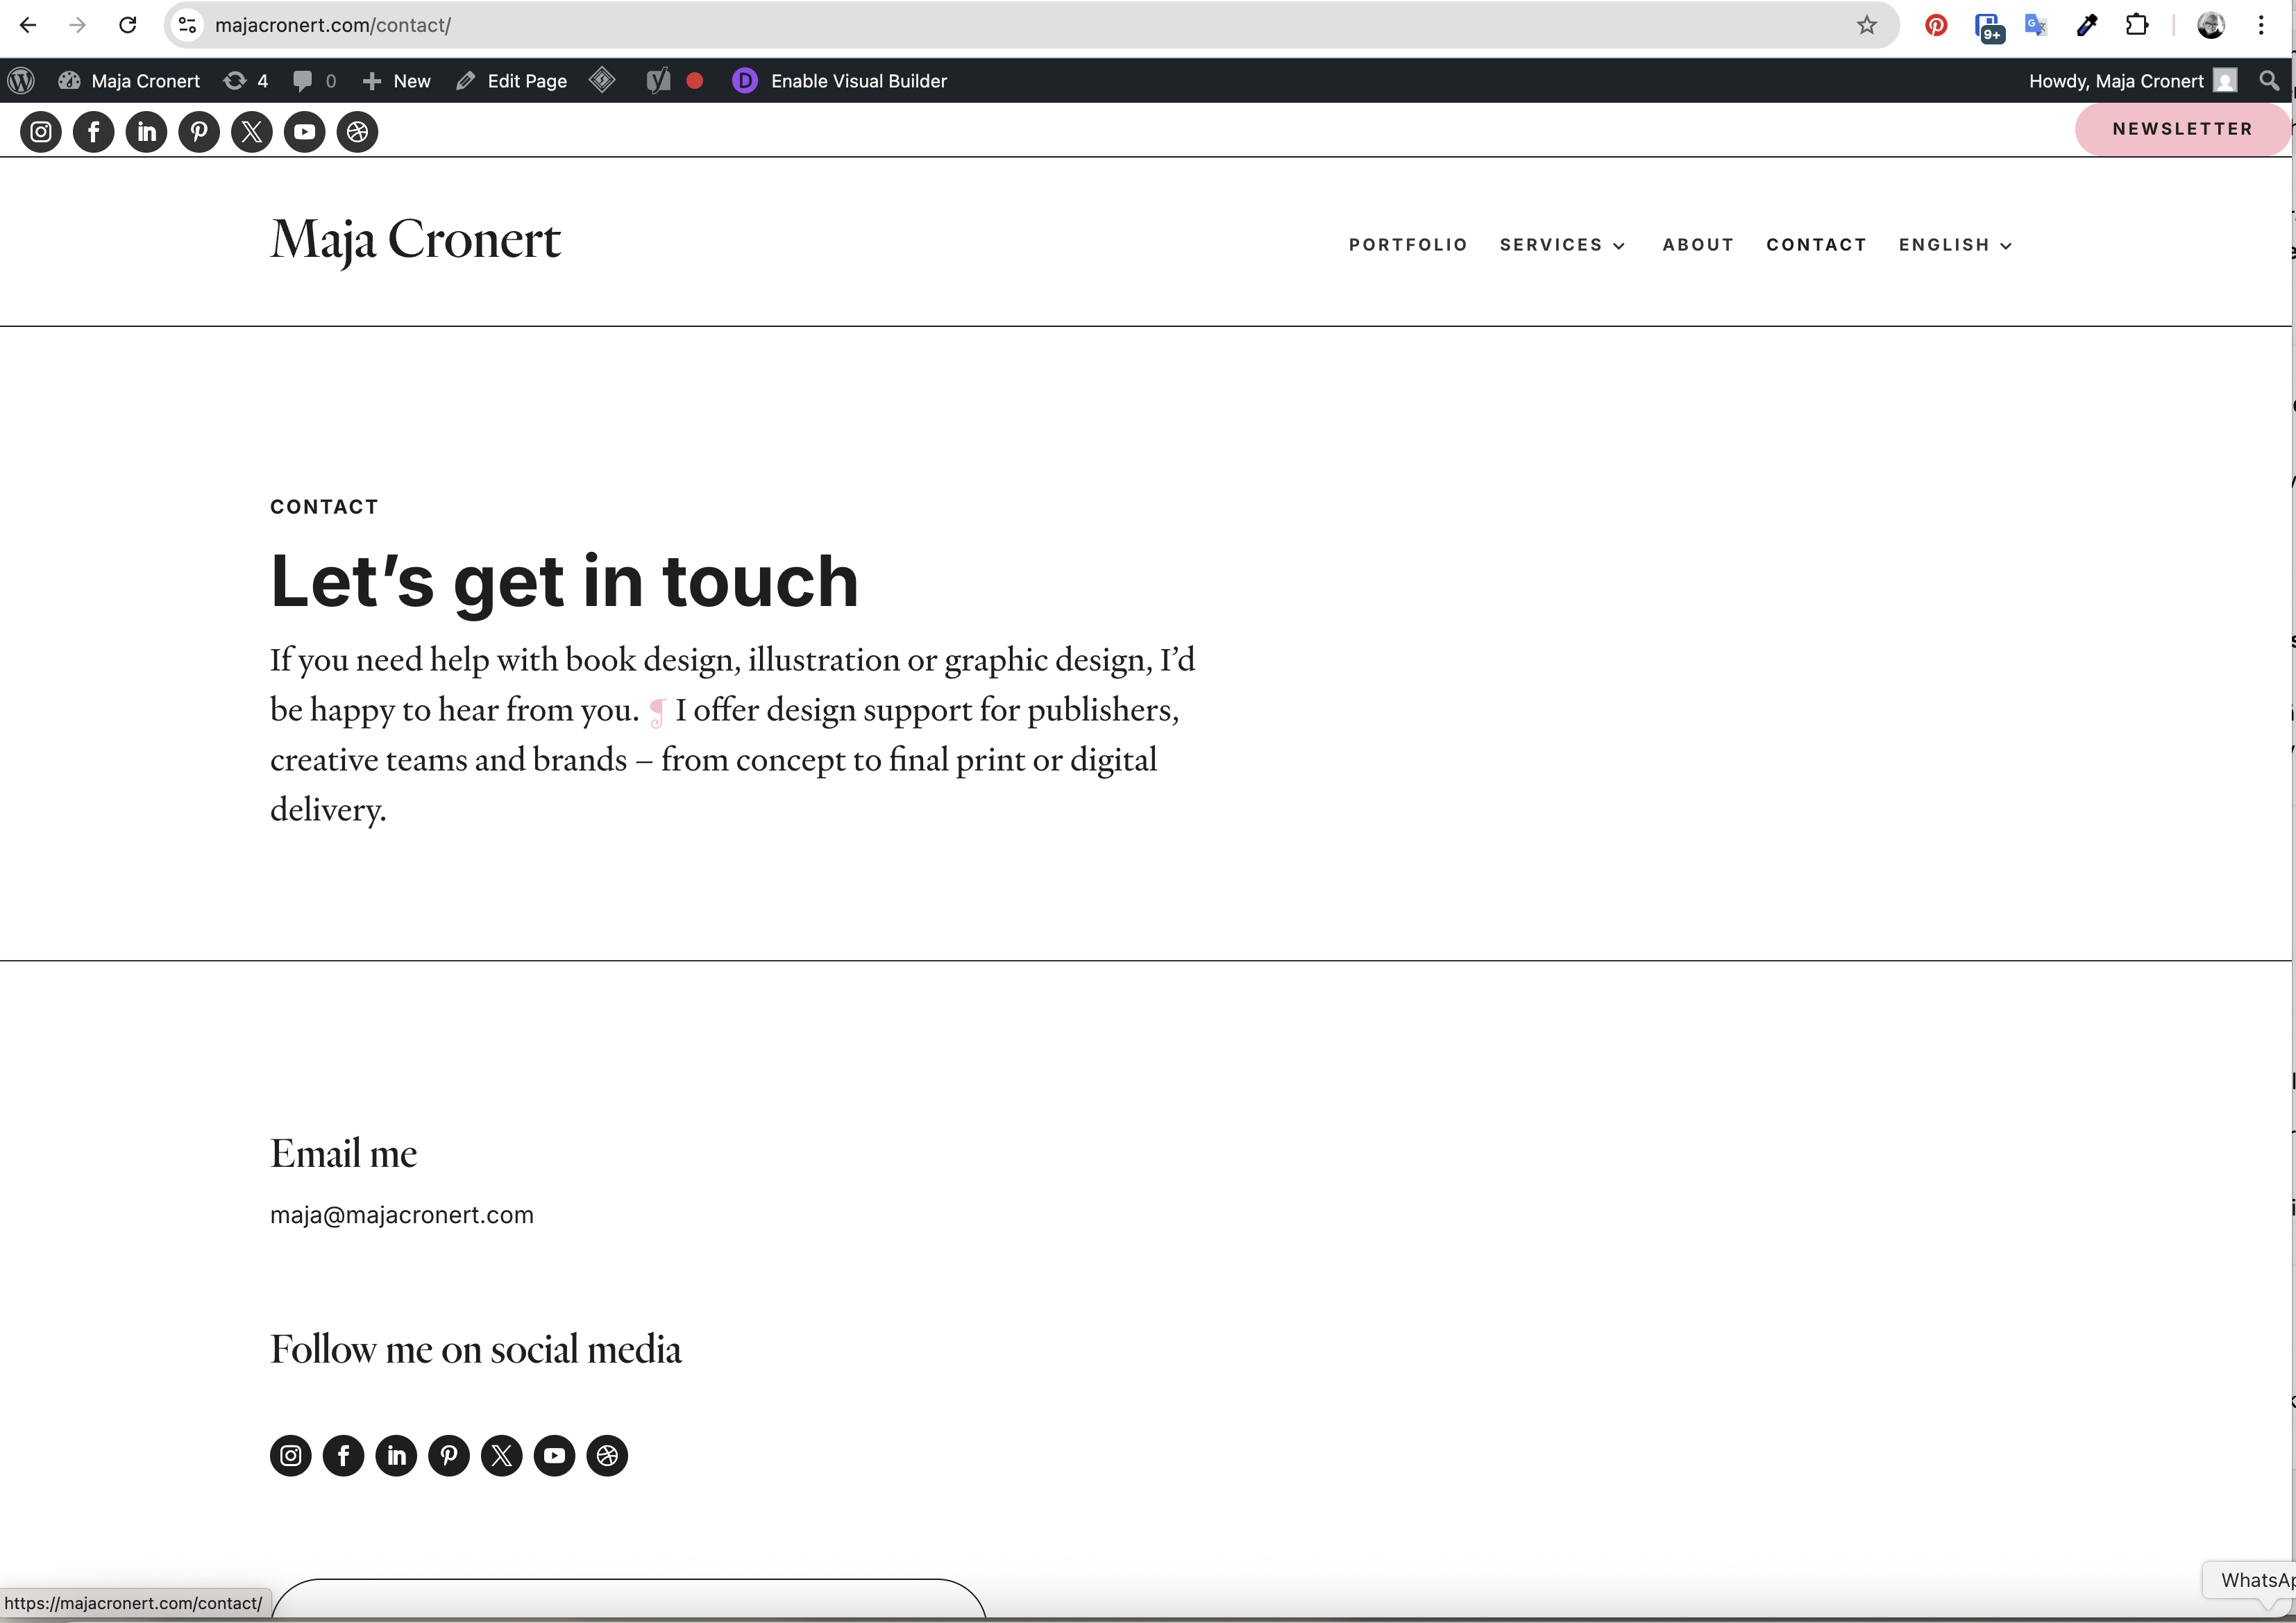This screenshot has height=1623, width=2296.
Task: Bookmark page with the star icon
Action: (x=1866, y=25)
